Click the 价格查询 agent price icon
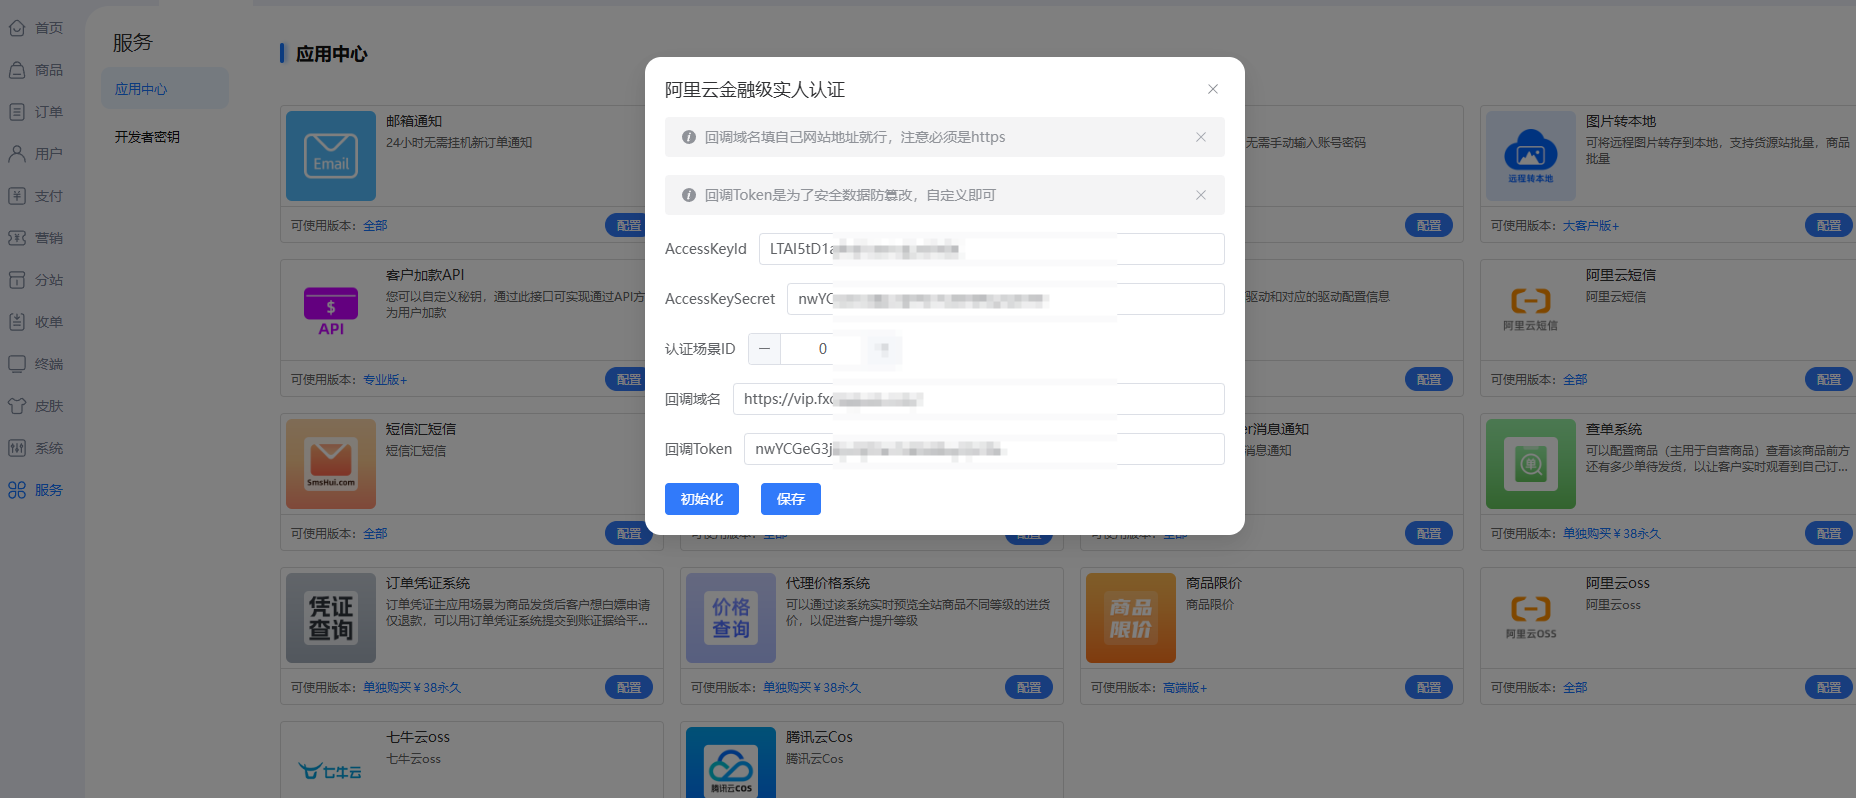Screen dimensions: 1856x798 730,618
